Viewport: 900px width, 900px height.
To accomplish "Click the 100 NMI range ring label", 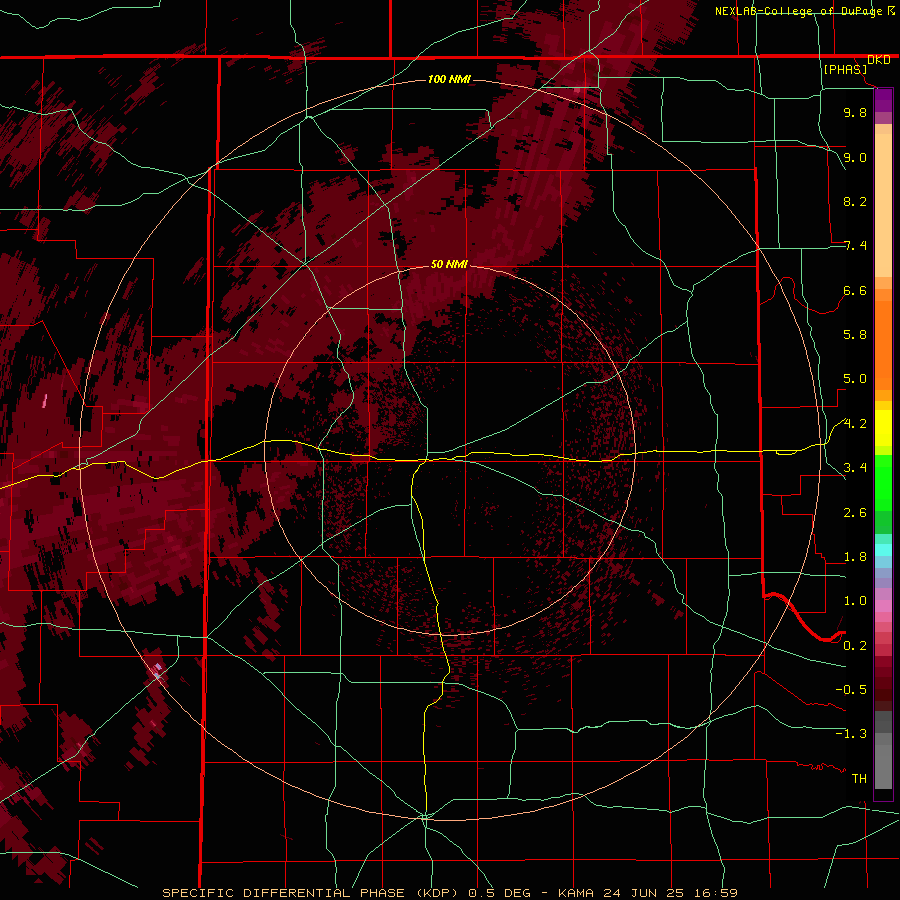I will click(449, 79).
